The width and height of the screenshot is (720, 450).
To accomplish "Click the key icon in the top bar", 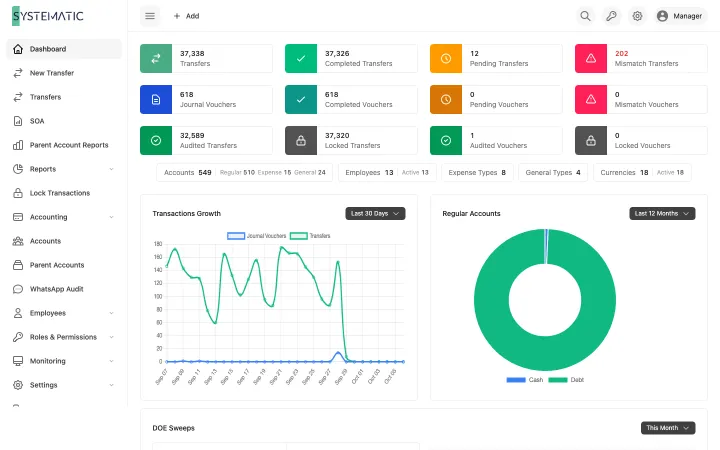I will click(x=611, y=16).
